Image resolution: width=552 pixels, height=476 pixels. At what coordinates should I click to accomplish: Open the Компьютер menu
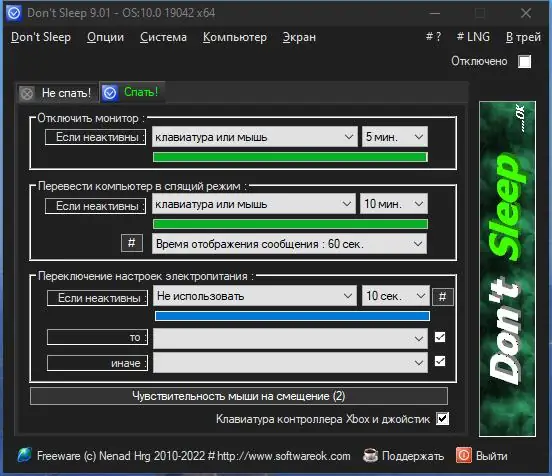point(235,37)
